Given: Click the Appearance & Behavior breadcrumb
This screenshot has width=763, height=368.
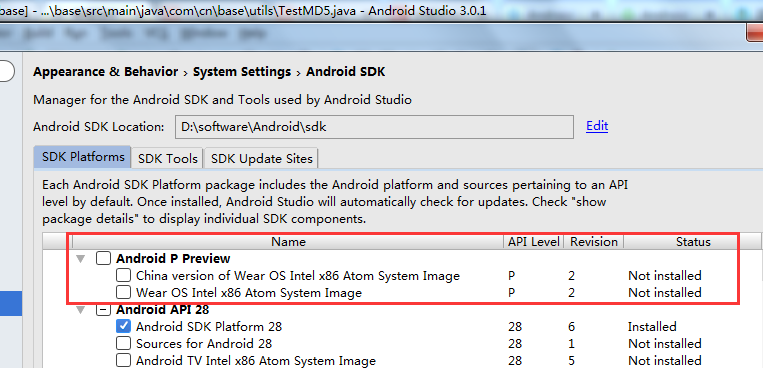Looking at the screenshot, I should click(106, 72).
